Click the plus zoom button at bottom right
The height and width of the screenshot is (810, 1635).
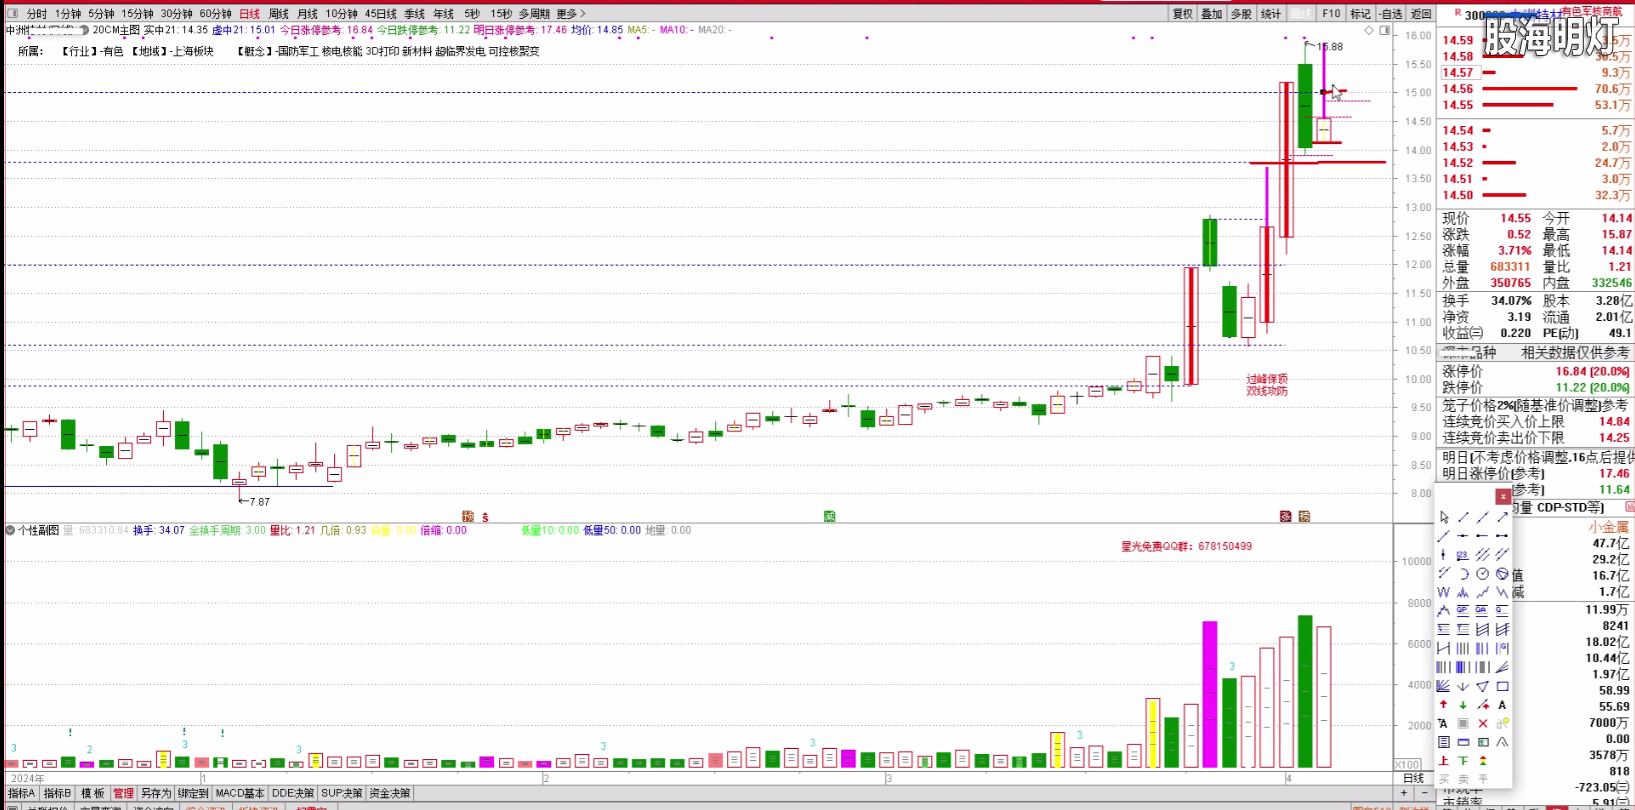tap(1405, 793)
